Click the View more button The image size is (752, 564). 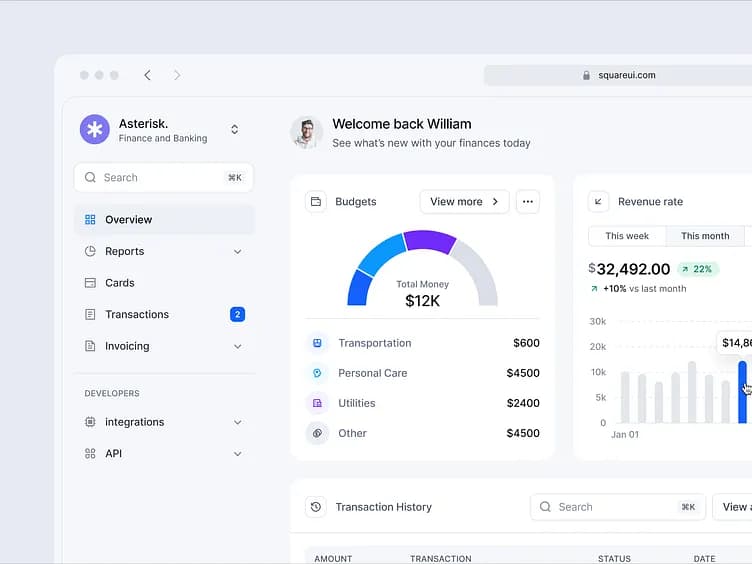pos(464,201)
